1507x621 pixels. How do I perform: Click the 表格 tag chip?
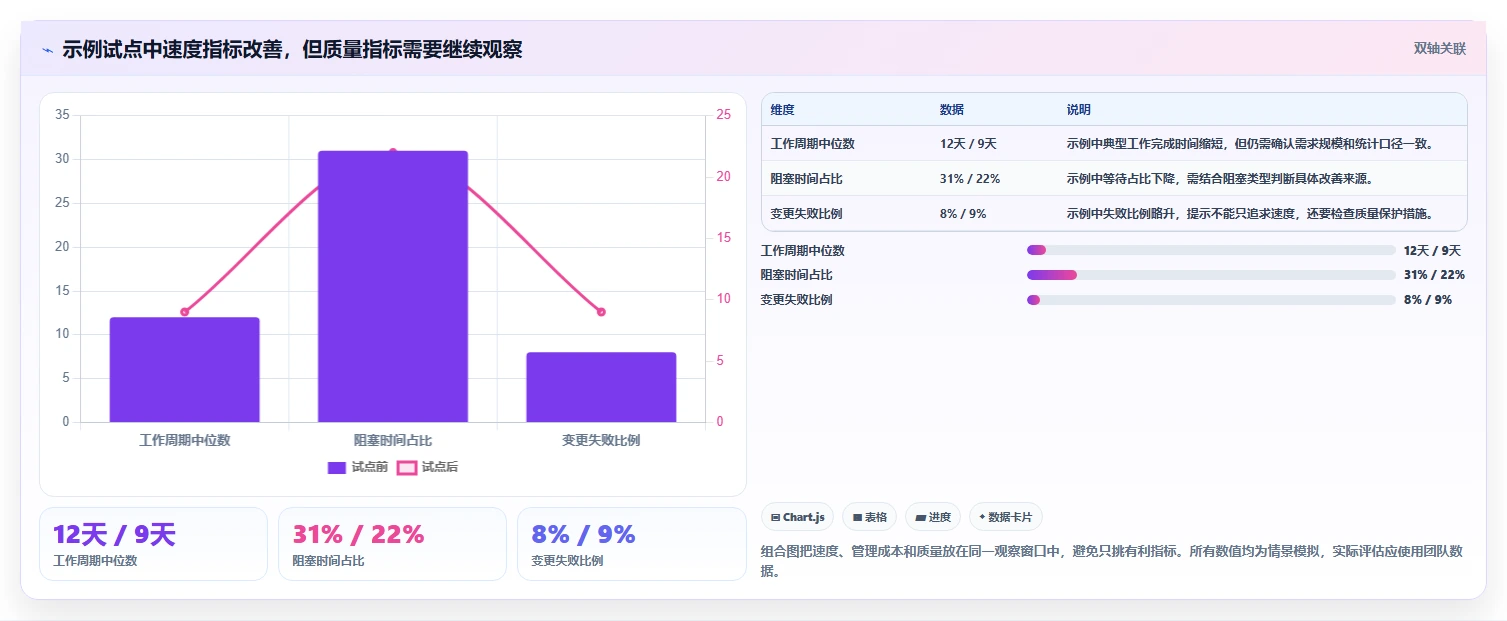pos(870,517)
